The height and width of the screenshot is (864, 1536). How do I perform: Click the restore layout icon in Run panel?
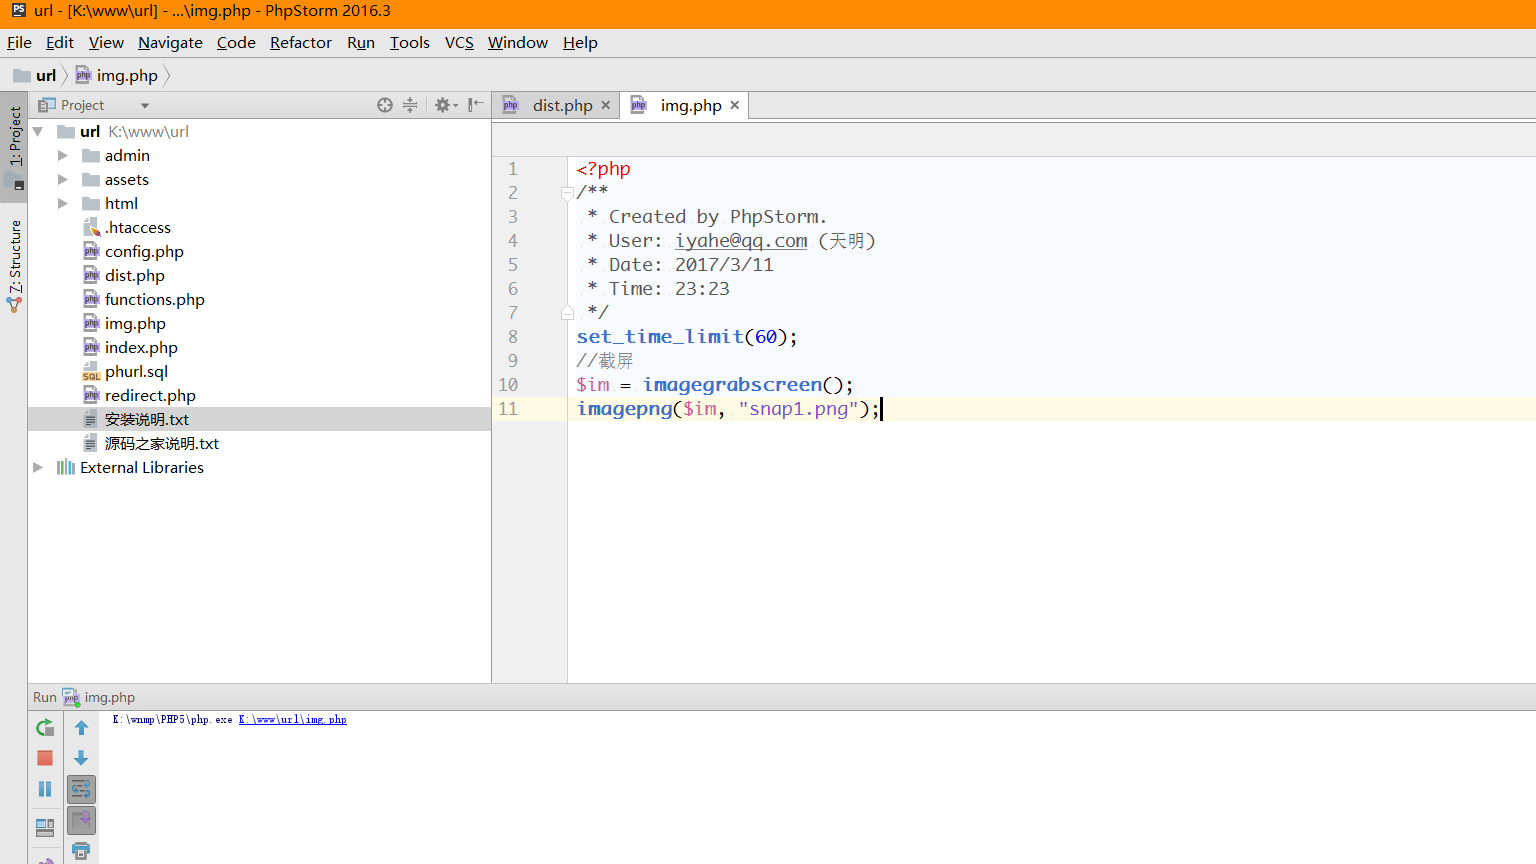[45, 827]
